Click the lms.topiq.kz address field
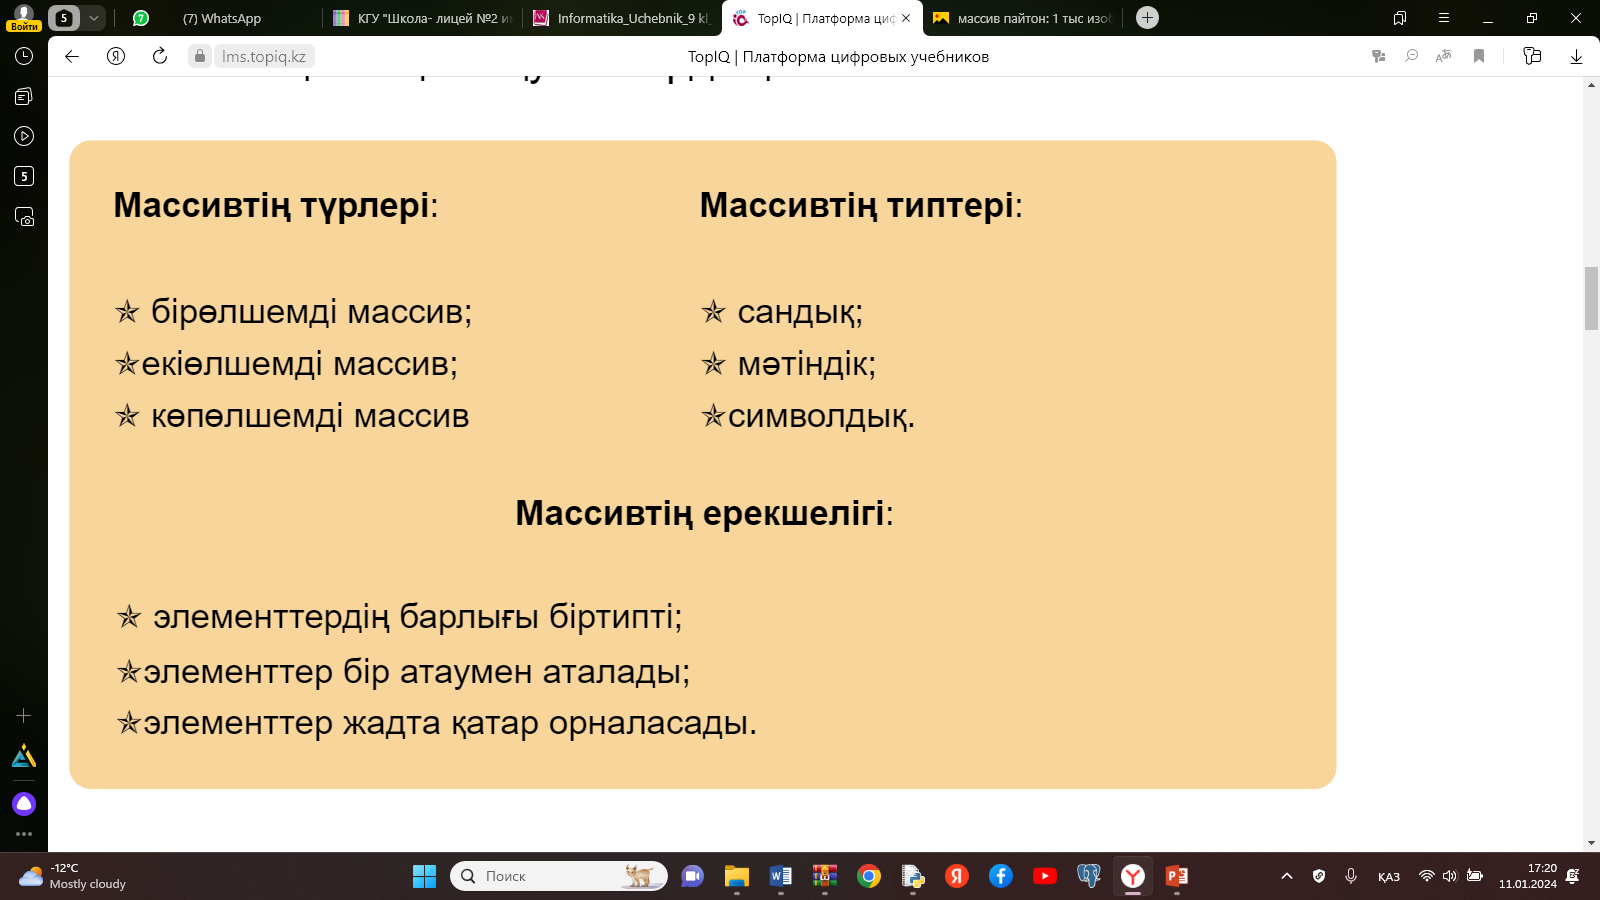This screenshot has width=1600, height=900. click(x=264, y=56)
